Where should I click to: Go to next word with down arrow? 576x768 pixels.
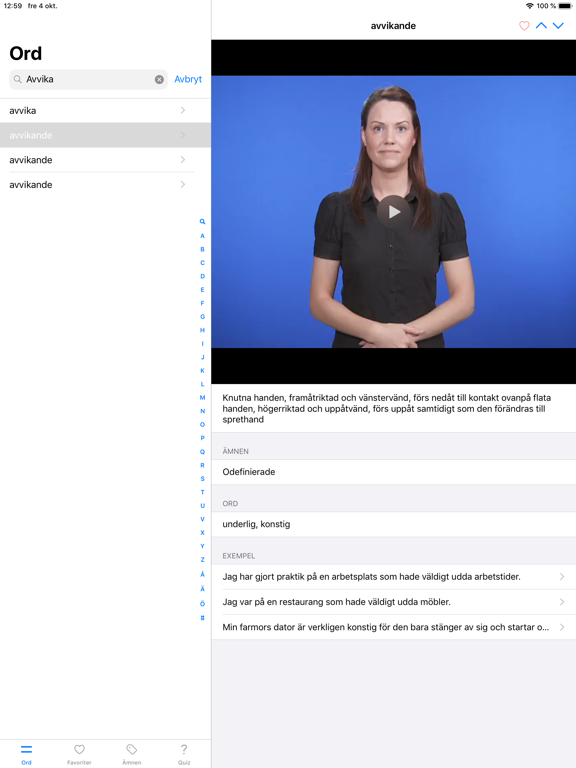(x=558, y=25)
